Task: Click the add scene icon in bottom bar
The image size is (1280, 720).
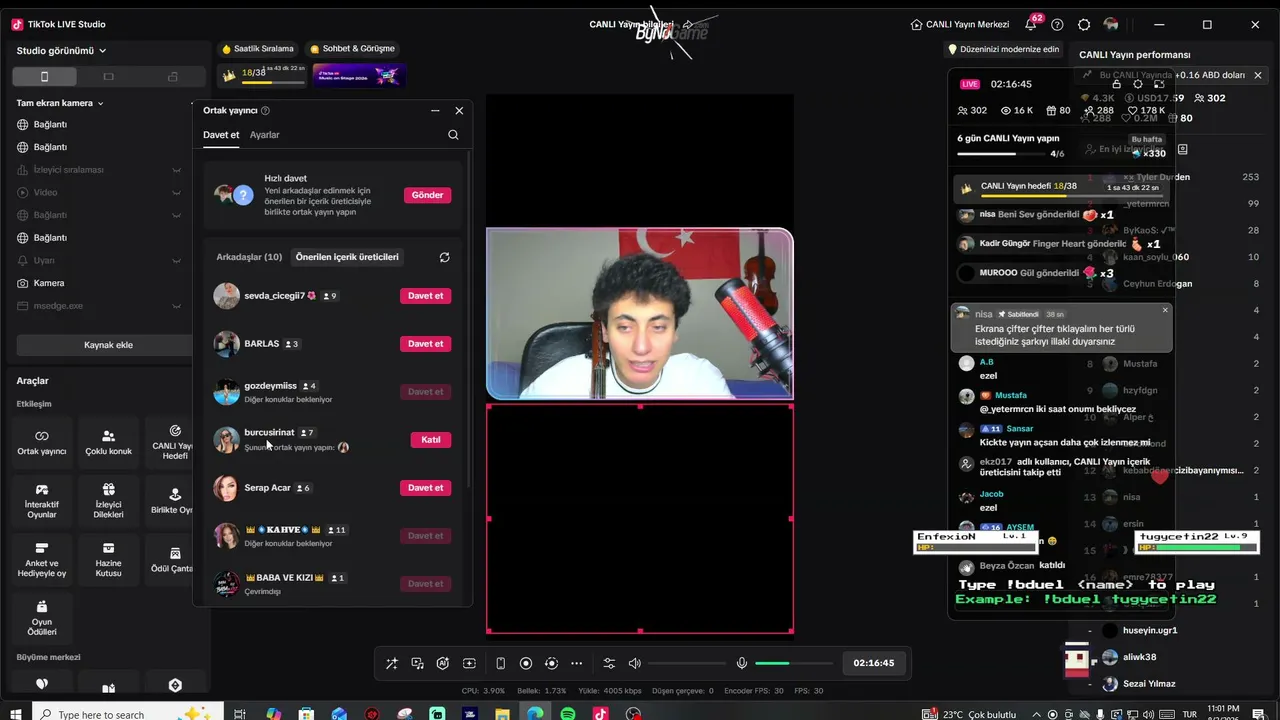Action: tap(469, 663)
